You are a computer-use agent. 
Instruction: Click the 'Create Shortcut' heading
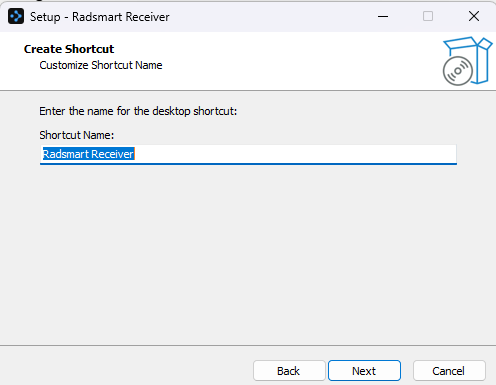pyautogui.click(x=69, y=49)
